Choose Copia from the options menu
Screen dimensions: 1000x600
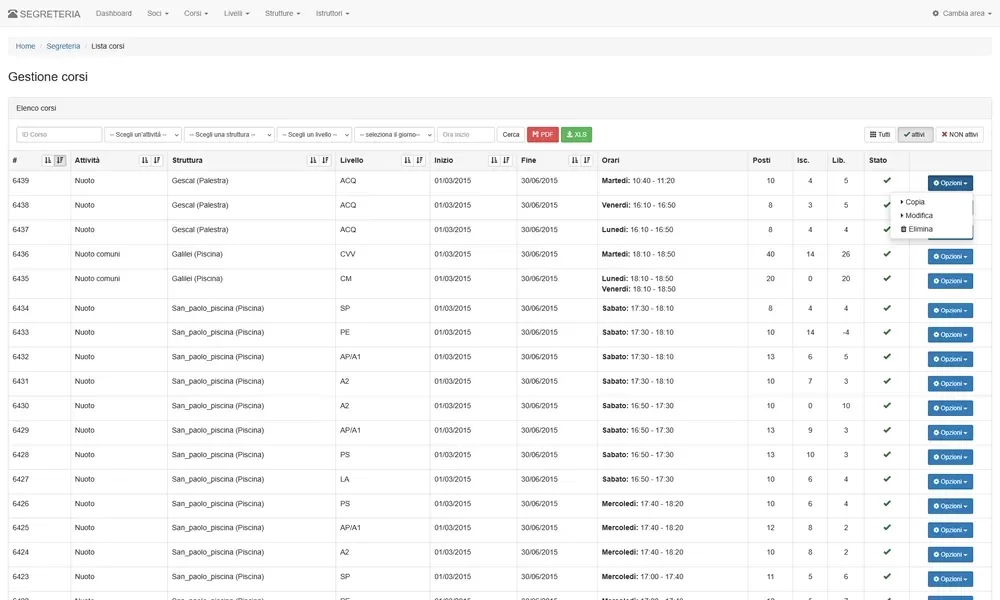(913, 202)
